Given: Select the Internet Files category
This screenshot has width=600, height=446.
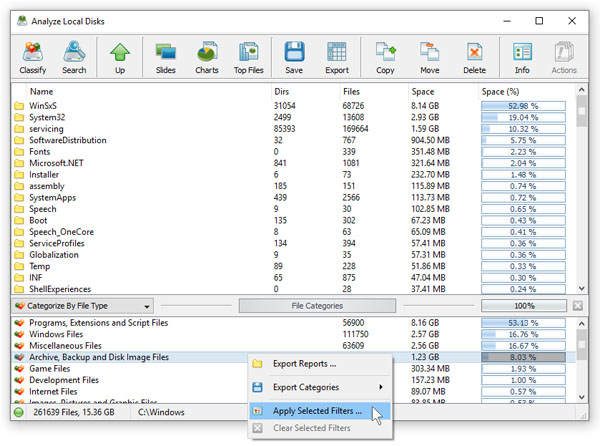Looking at the screenshot, I should (x=293, y=392).
